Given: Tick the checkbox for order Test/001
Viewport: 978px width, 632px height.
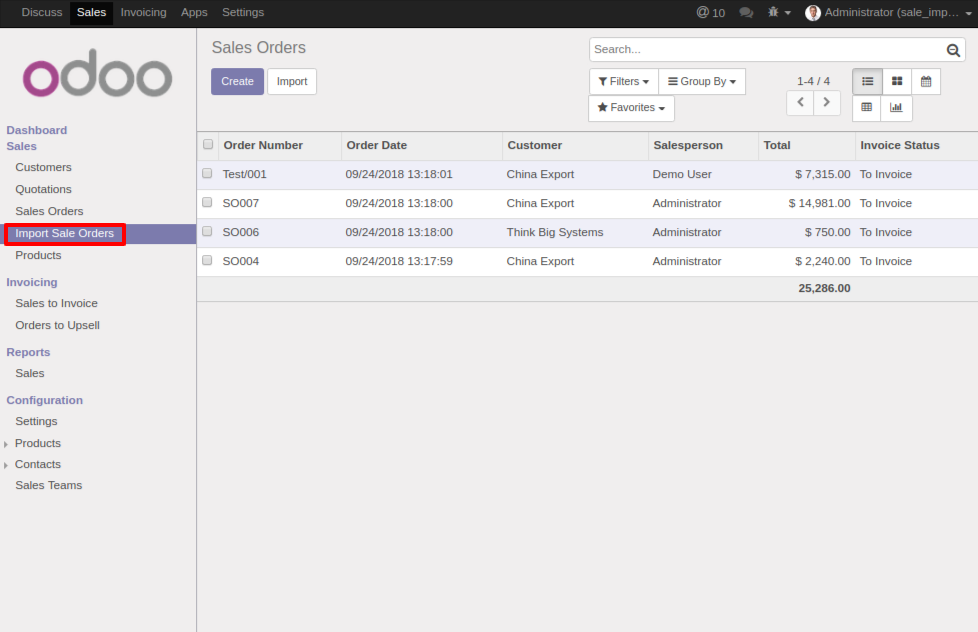Looking at the screenshot, I should pos(208,173).
